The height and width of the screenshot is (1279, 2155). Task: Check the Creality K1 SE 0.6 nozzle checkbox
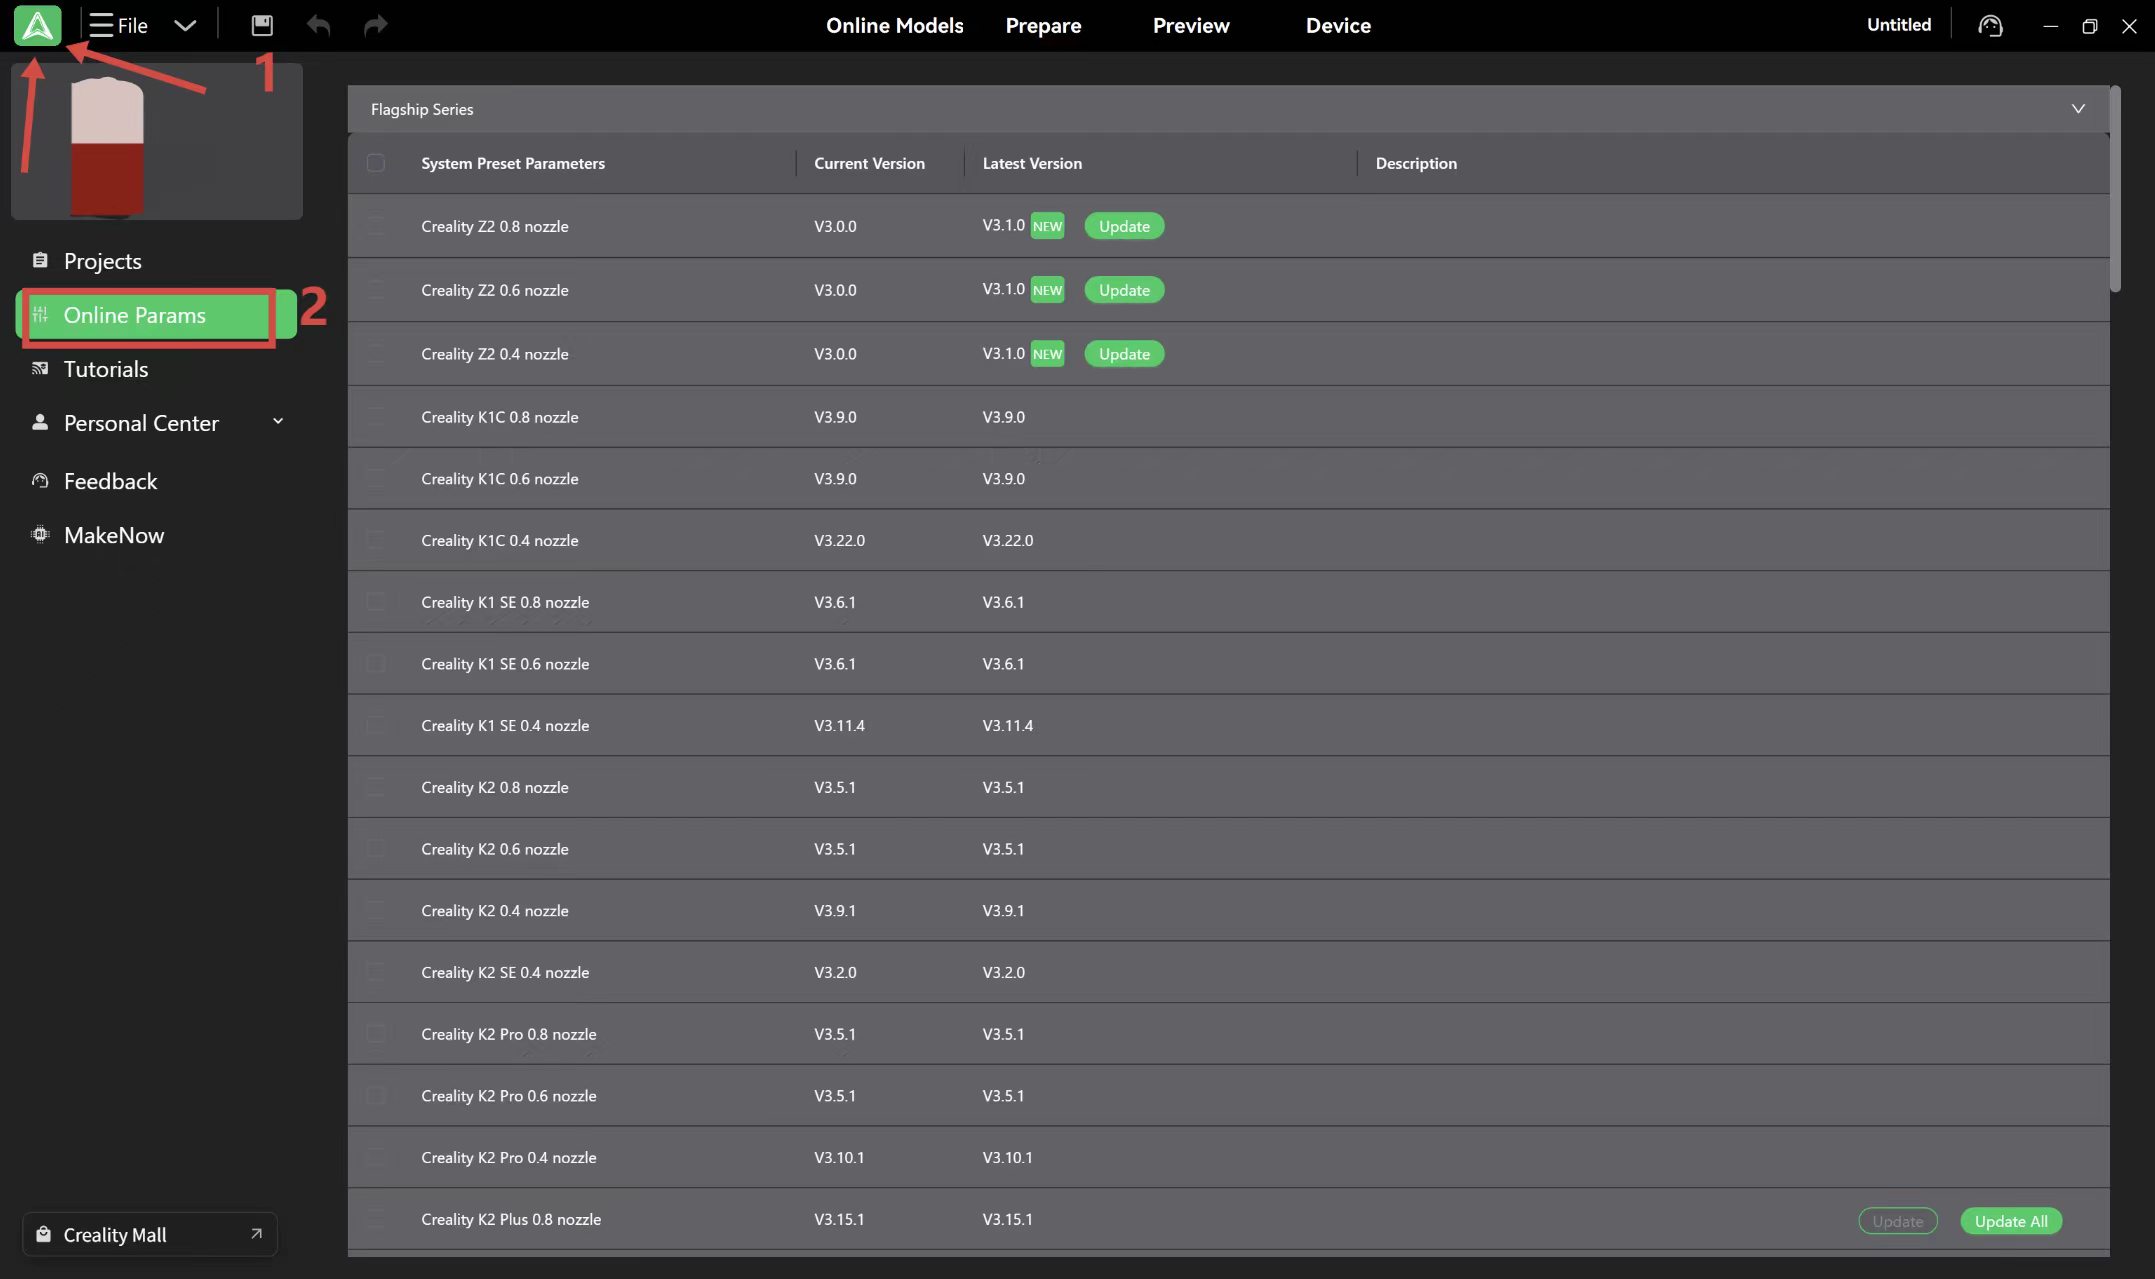376,664
